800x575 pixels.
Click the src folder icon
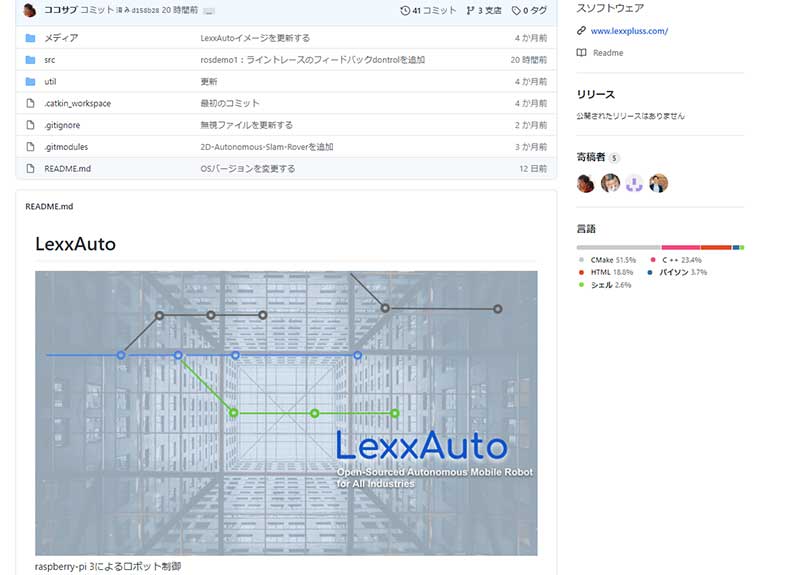coord(30,60)
